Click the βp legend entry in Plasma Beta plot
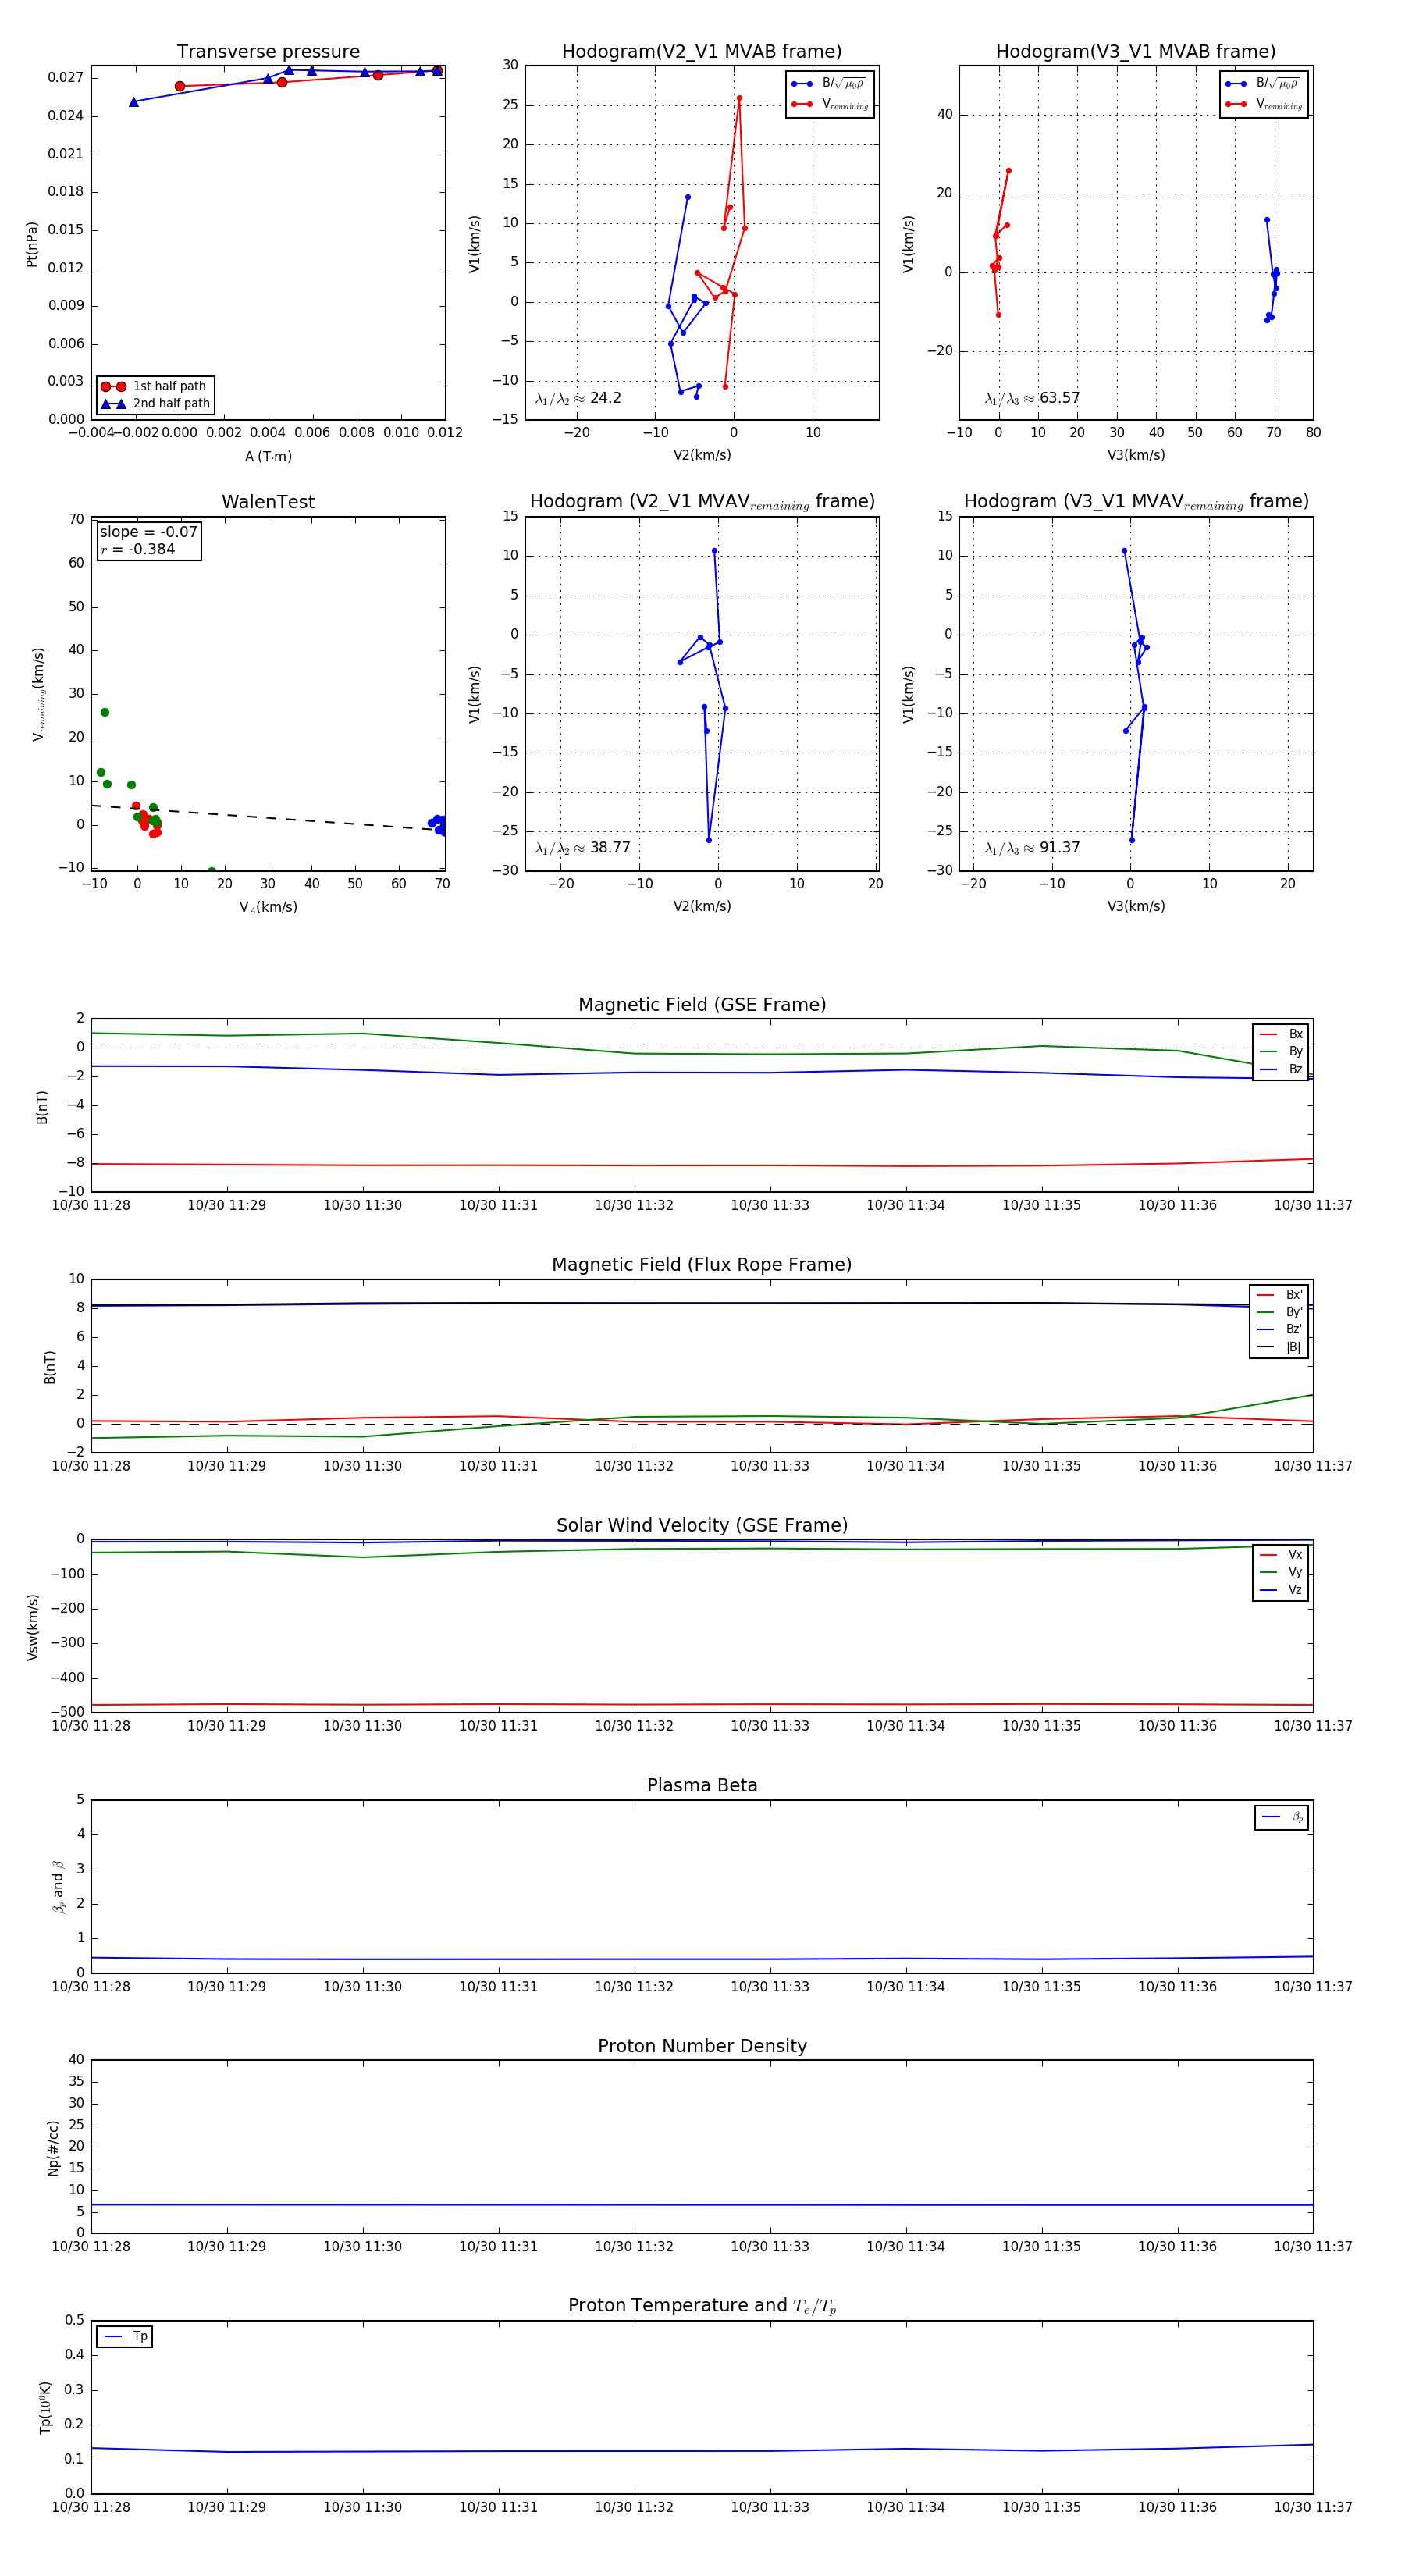The width and height of the screenshot is (1405, 2576). pyautogui.click(x=1283, y=1817)
